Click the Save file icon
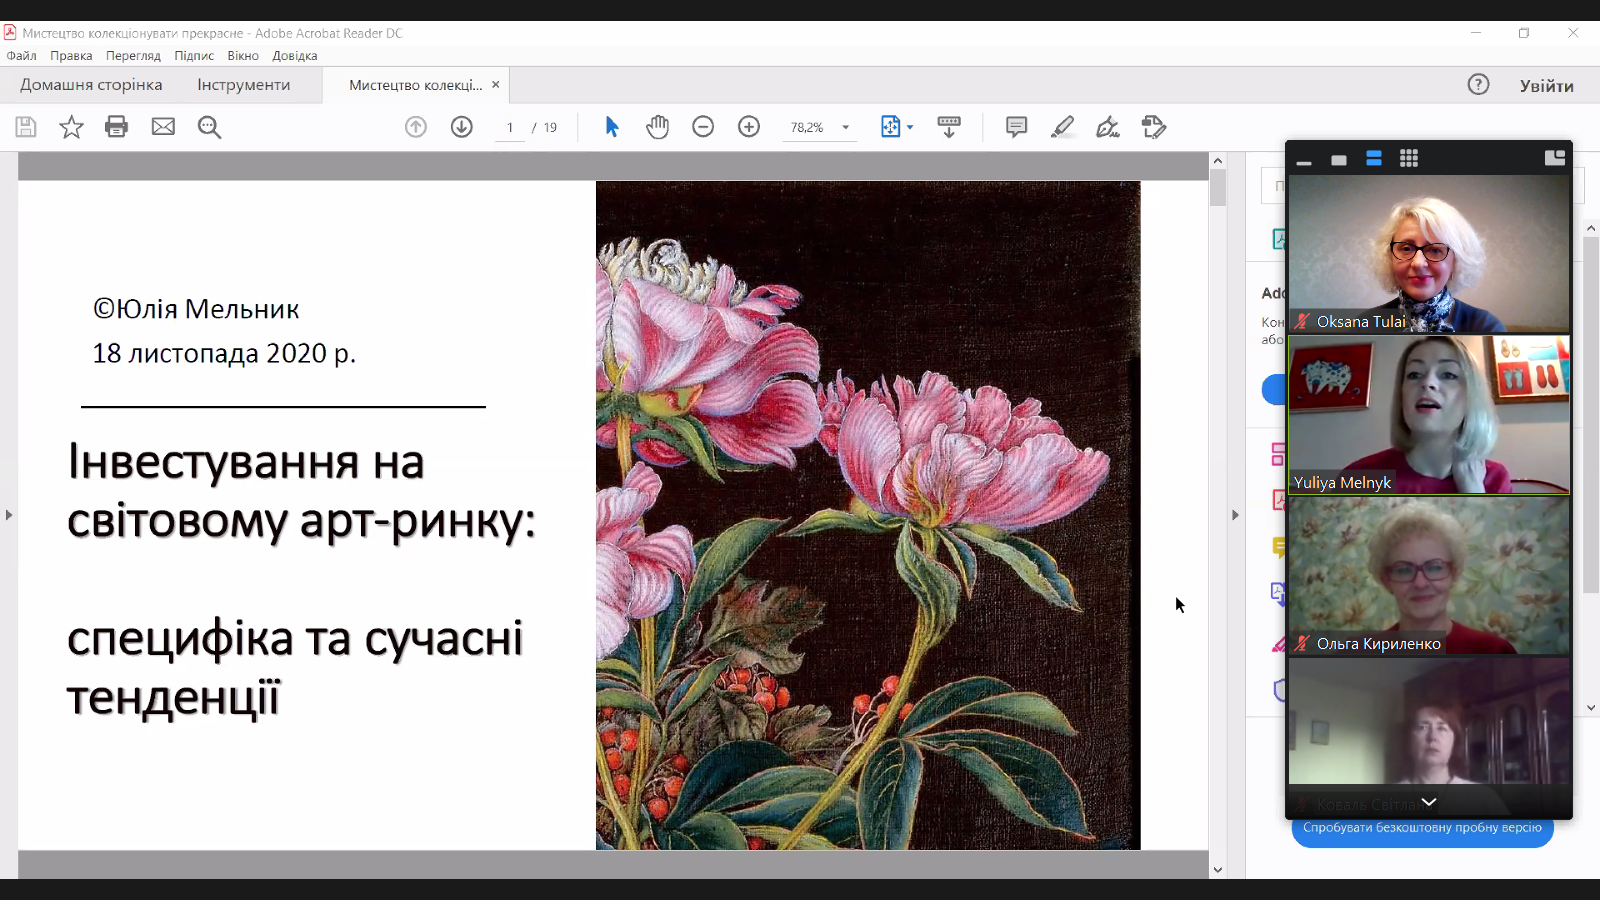The height and width of the screenshot is (900, 1600). (x=26, y=127)
